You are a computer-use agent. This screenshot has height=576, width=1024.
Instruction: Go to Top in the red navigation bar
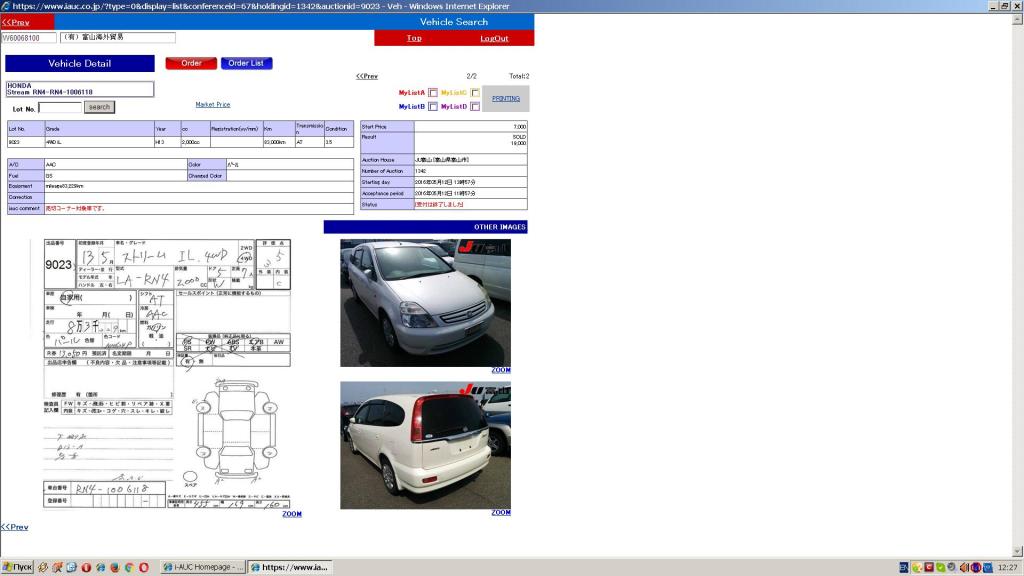tap(414, 38)
